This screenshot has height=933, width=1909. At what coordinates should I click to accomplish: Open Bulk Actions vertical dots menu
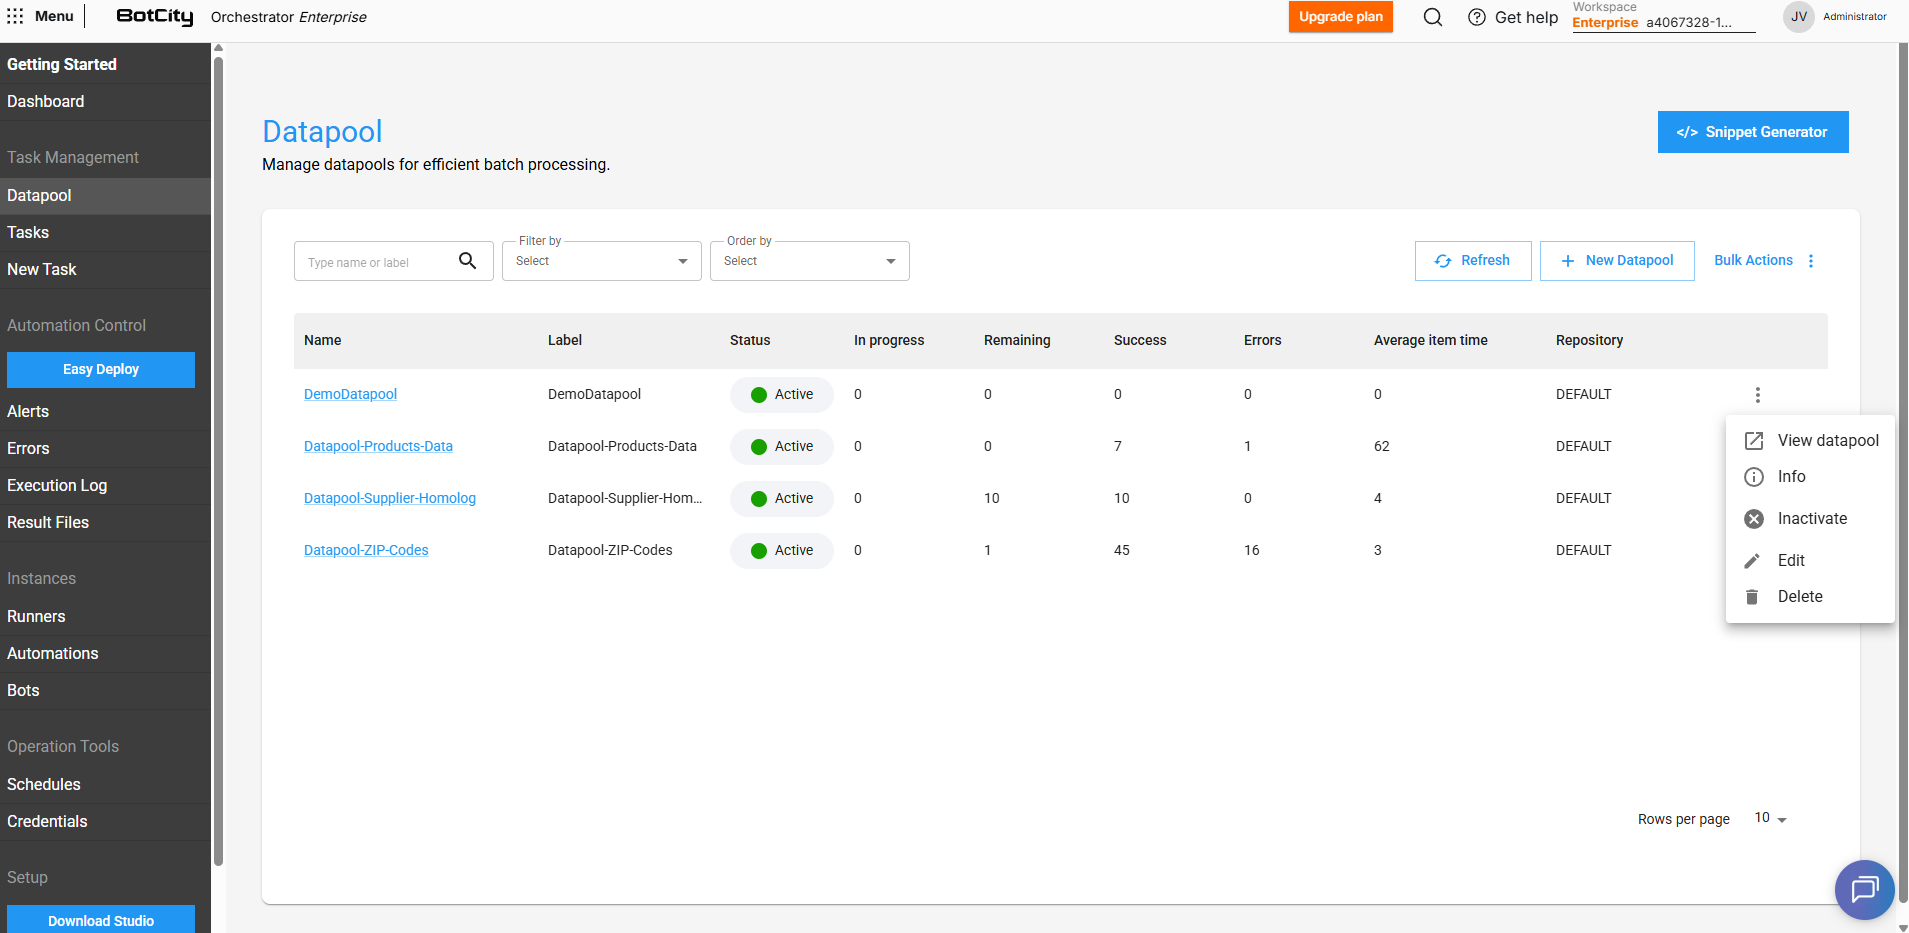click(1811, 261)
